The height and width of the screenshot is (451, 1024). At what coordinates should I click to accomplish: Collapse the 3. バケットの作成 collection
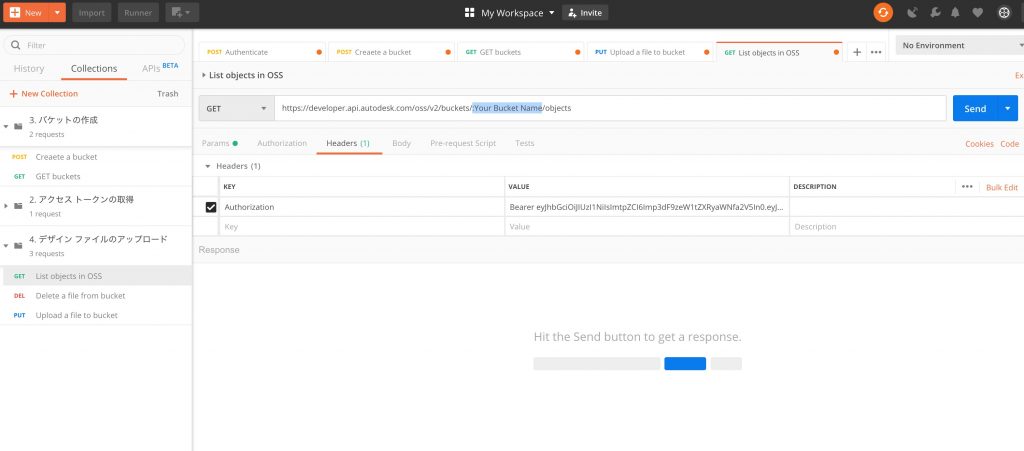click(6, 126)
